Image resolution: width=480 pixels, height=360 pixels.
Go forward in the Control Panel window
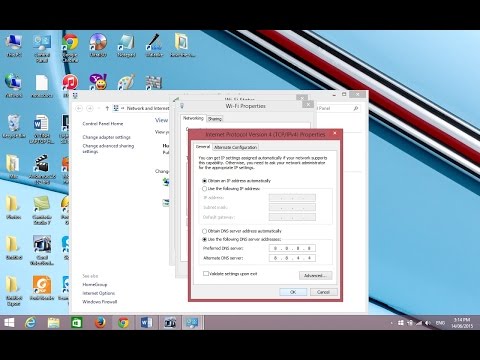[89, 108]
